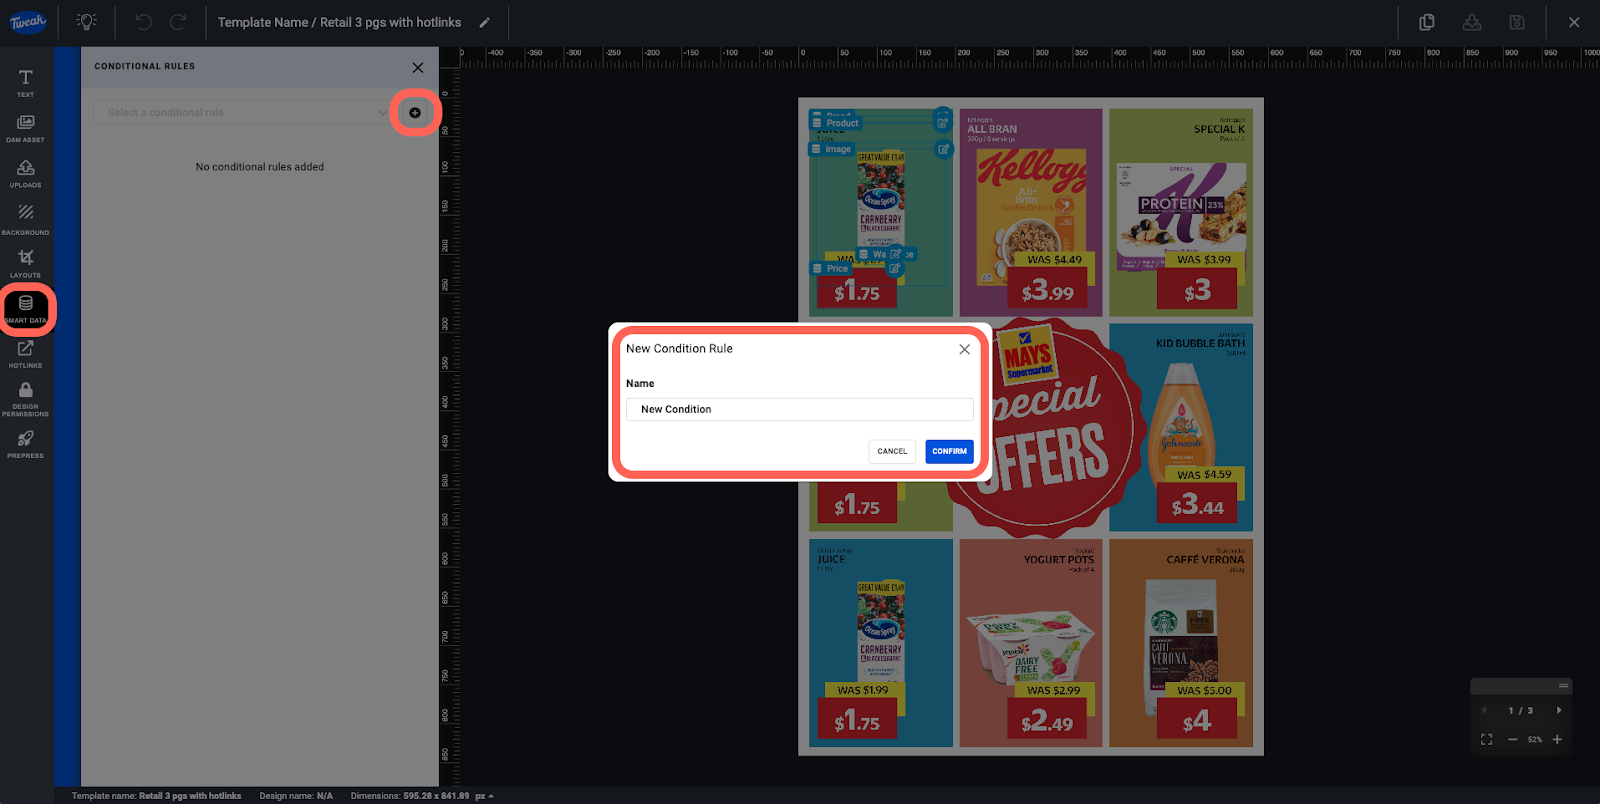Click the download icon in top bar
The image size is (1600, 804).
click(x=1472, y=22)
